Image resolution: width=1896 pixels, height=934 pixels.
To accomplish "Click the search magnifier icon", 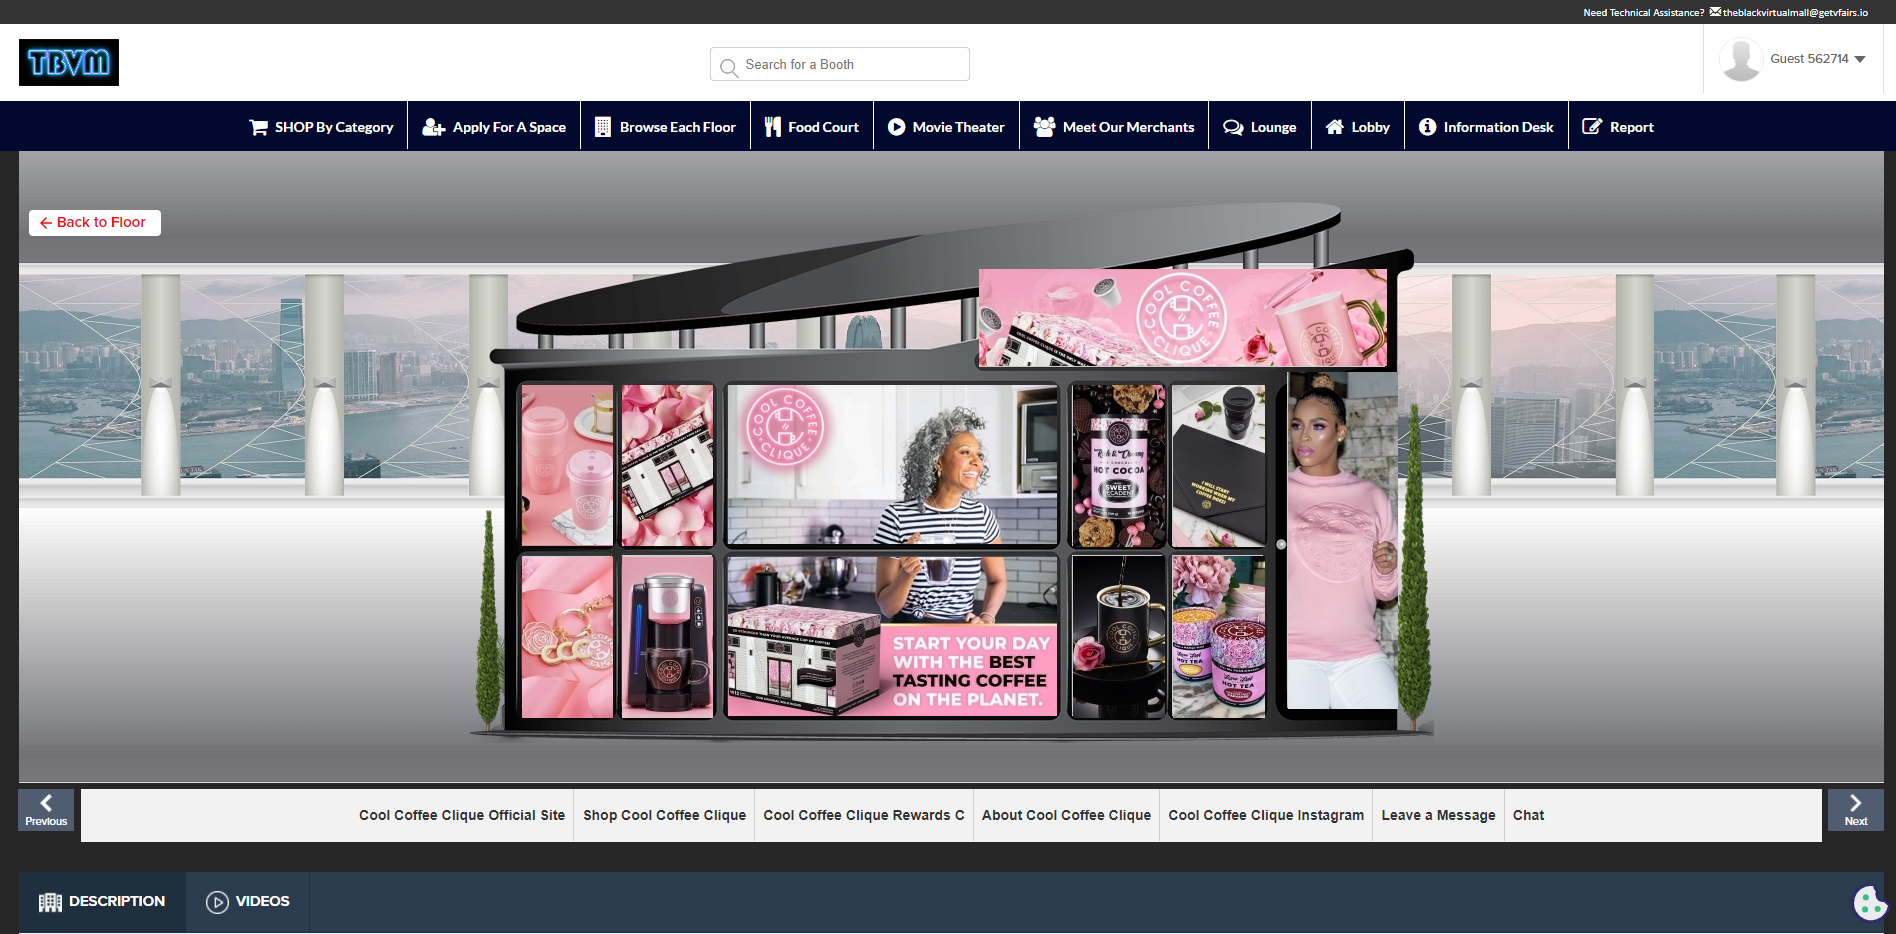I will [x=729, y=66].
